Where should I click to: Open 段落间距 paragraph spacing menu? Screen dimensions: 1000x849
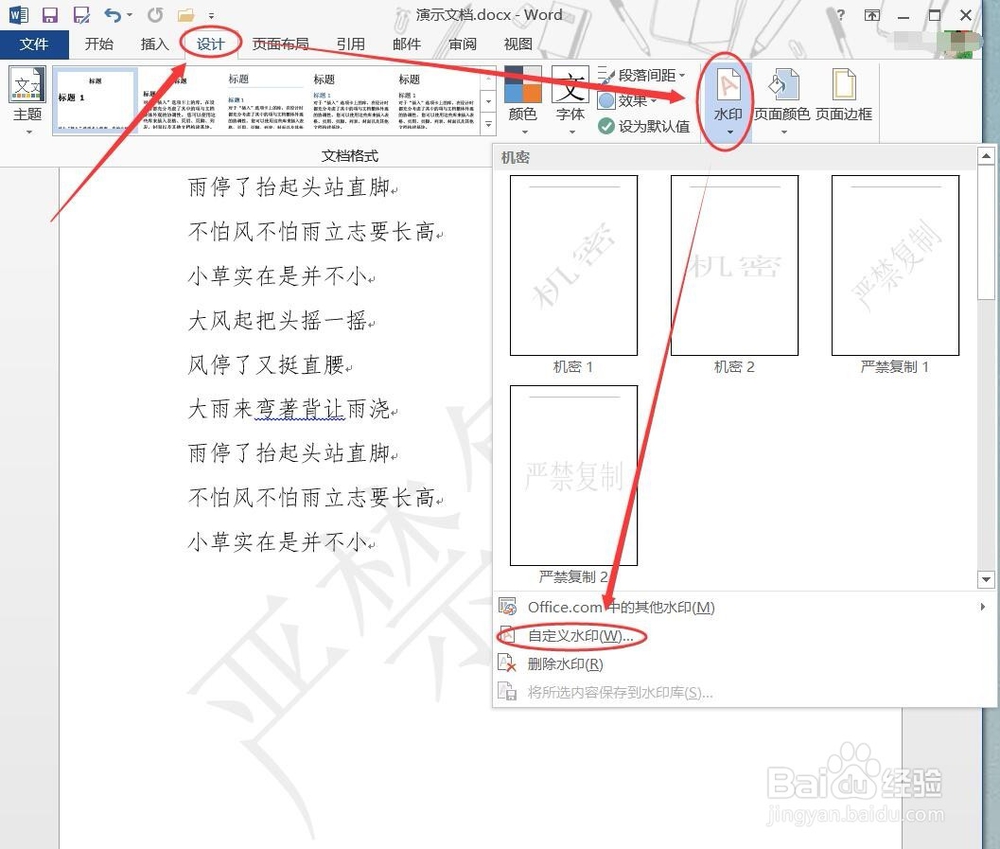point(642,75)
